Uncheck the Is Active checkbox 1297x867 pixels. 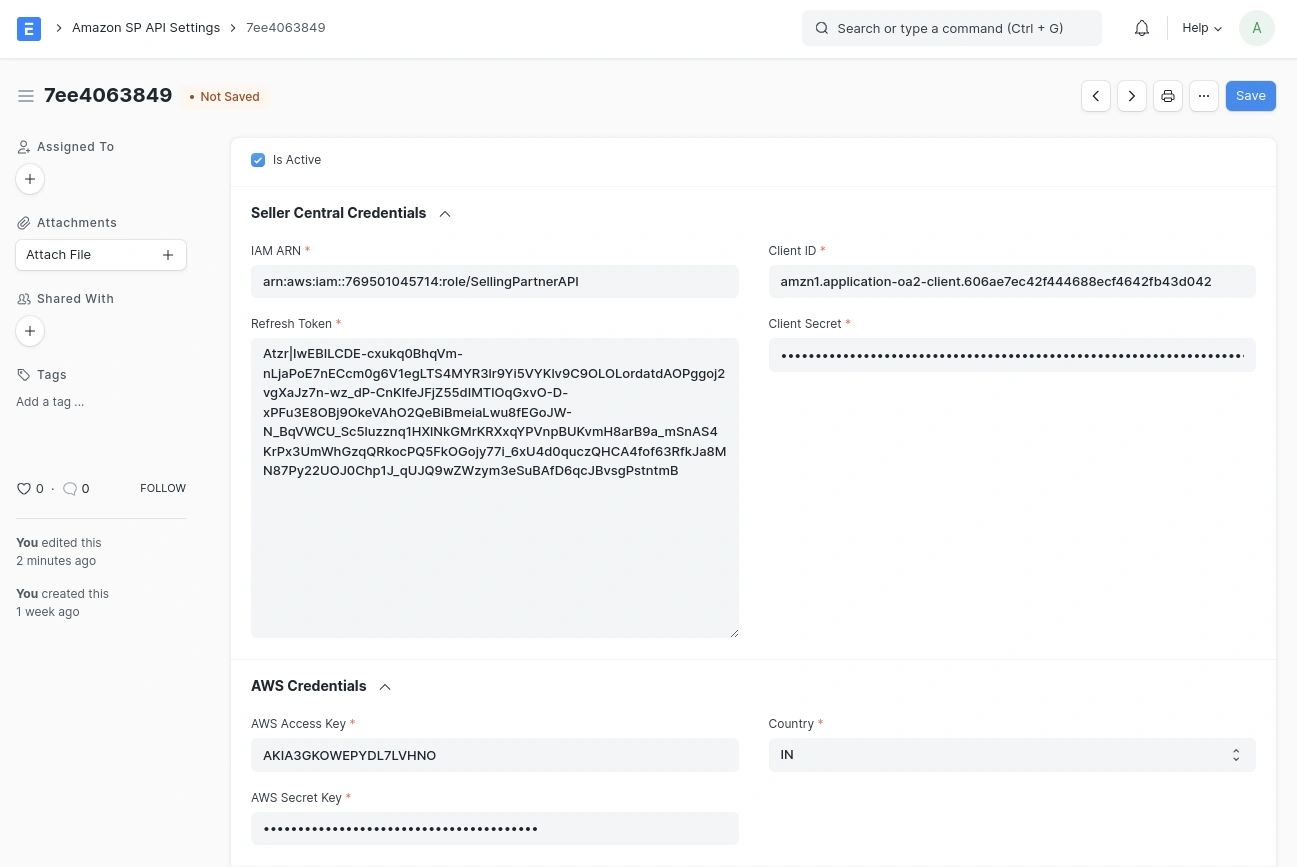[x=258, y=160]
